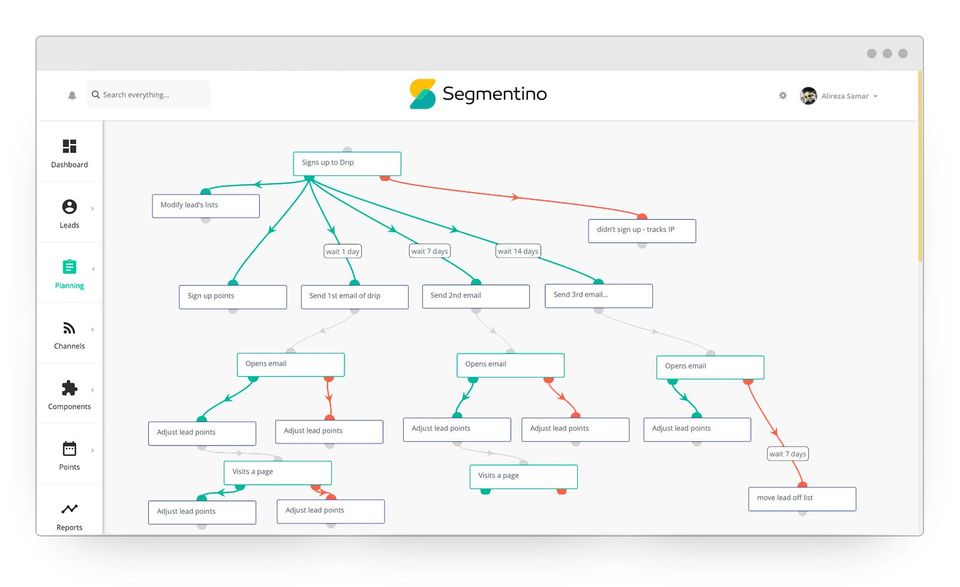960x587 pixels.
Task: Click the Components label in sidebar
Action: pos(69,406)
